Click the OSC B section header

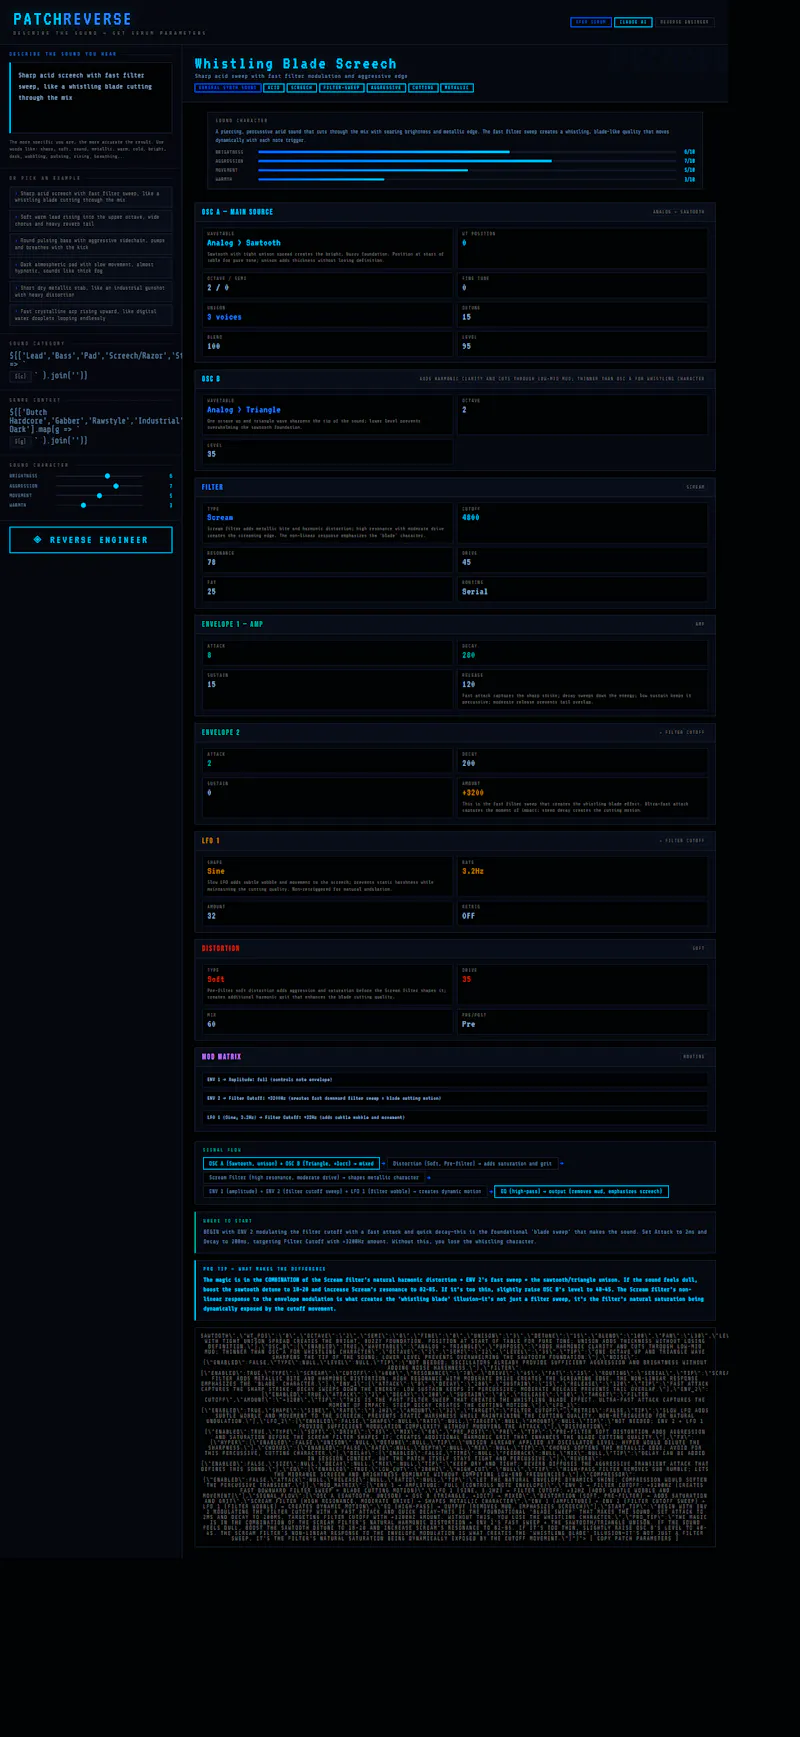pos(455,379)
